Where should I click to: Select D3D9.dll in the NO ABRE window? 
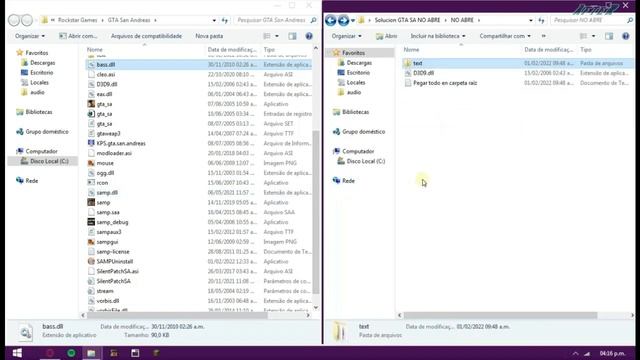point(423,73)
